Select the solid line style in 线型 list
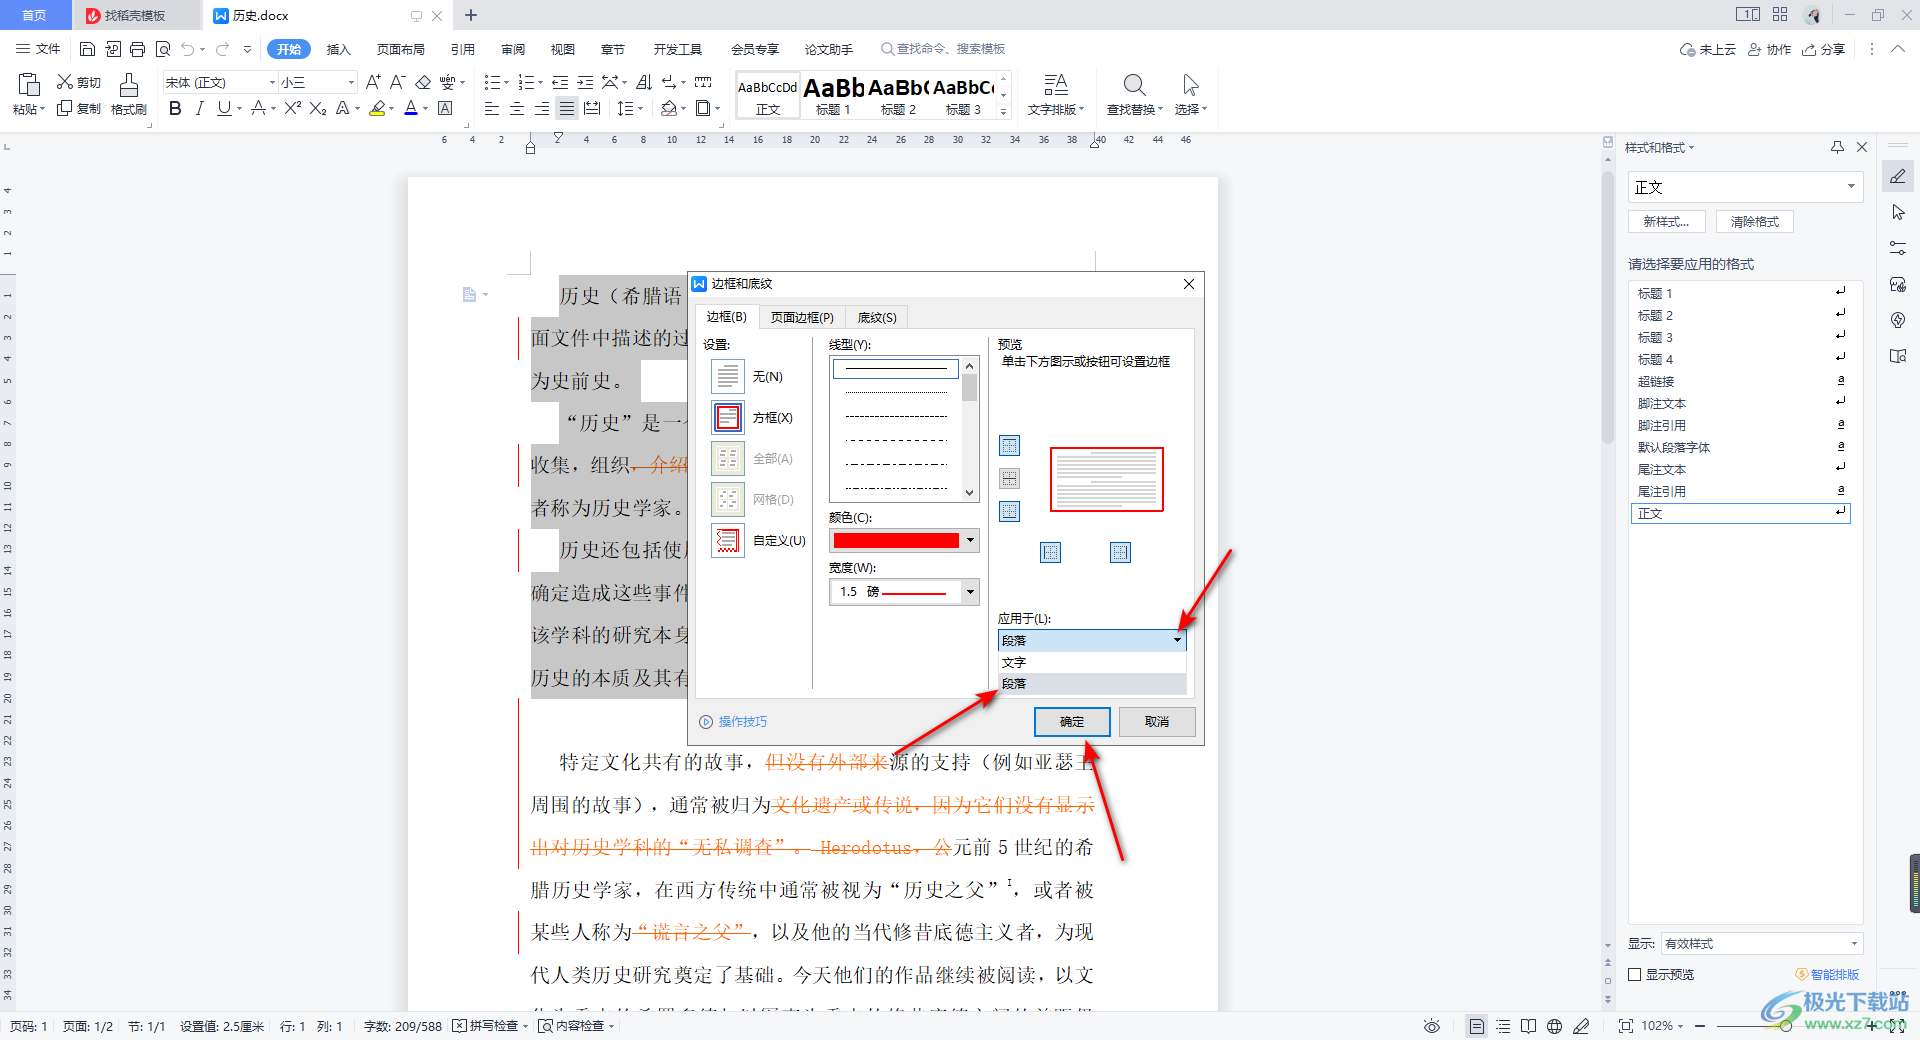The image size is (1920, 1040). click(x=896, y=369)
